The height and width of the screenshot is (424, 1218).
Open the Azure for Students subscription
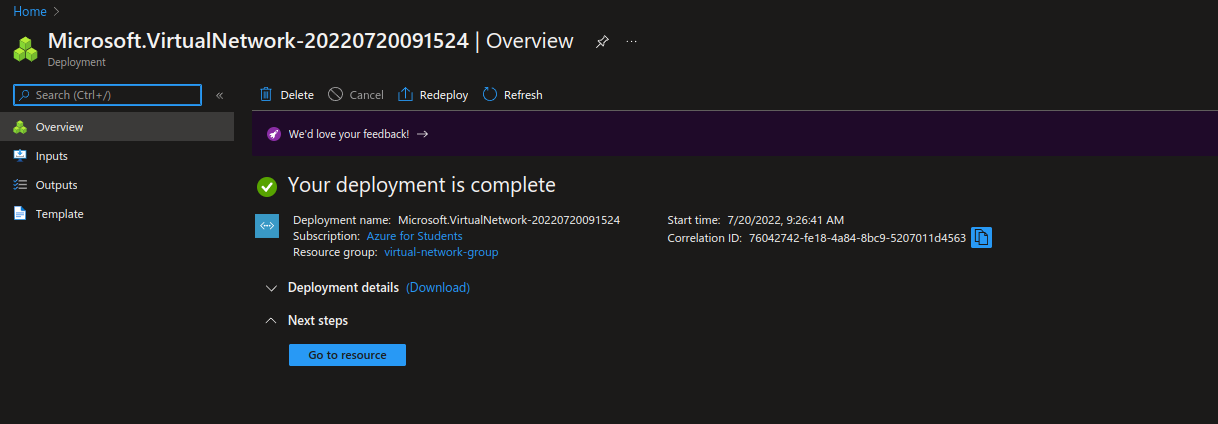414,236
